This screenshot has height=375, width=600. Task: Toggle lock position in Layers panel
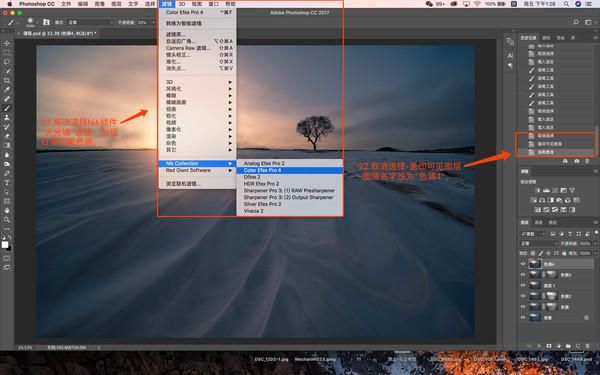point(548,253)
